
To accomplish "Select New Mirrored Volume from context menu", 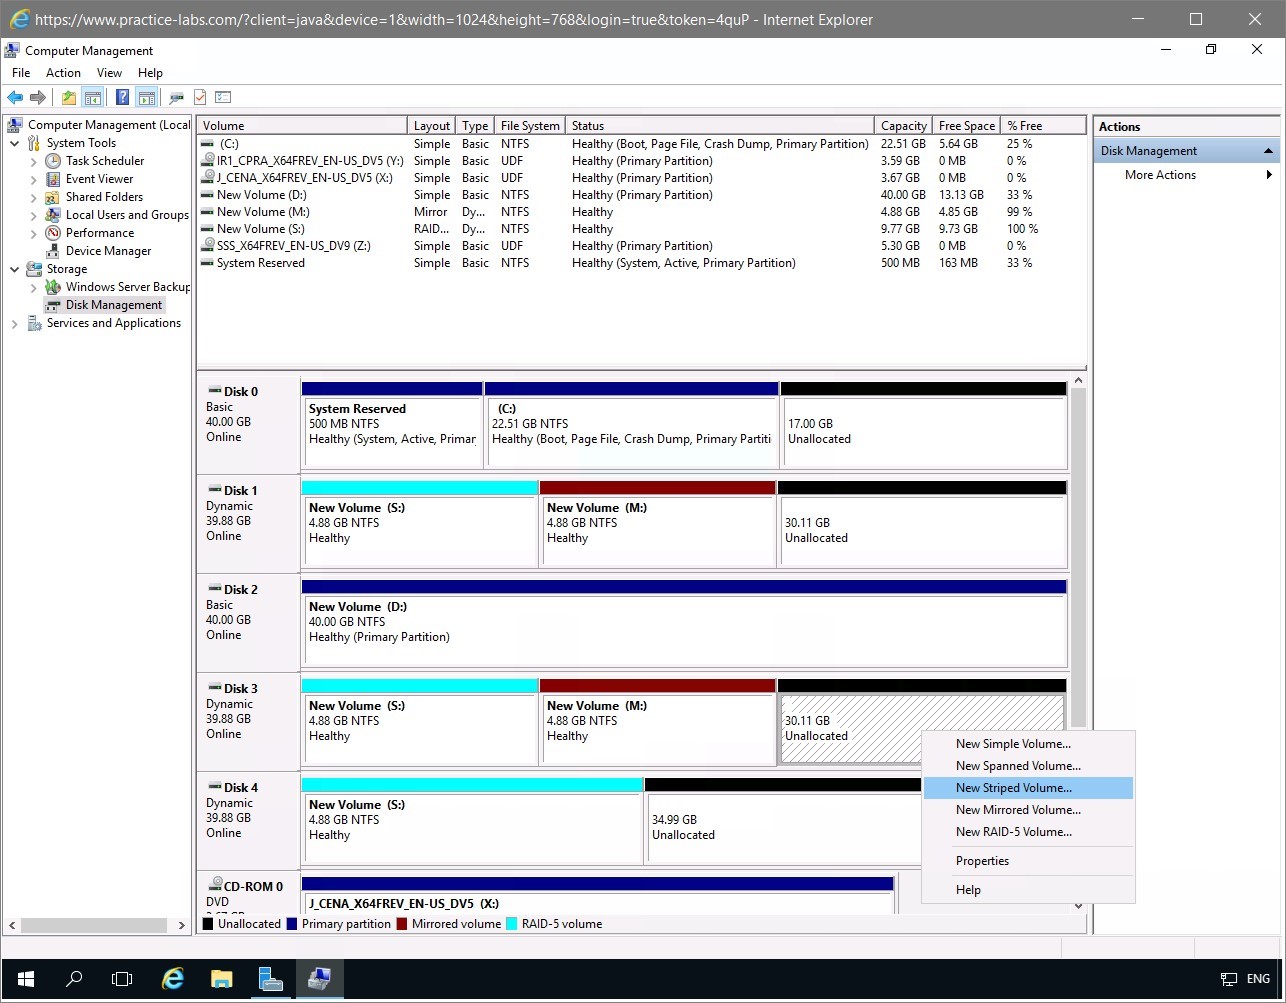I will [1018, 810].
